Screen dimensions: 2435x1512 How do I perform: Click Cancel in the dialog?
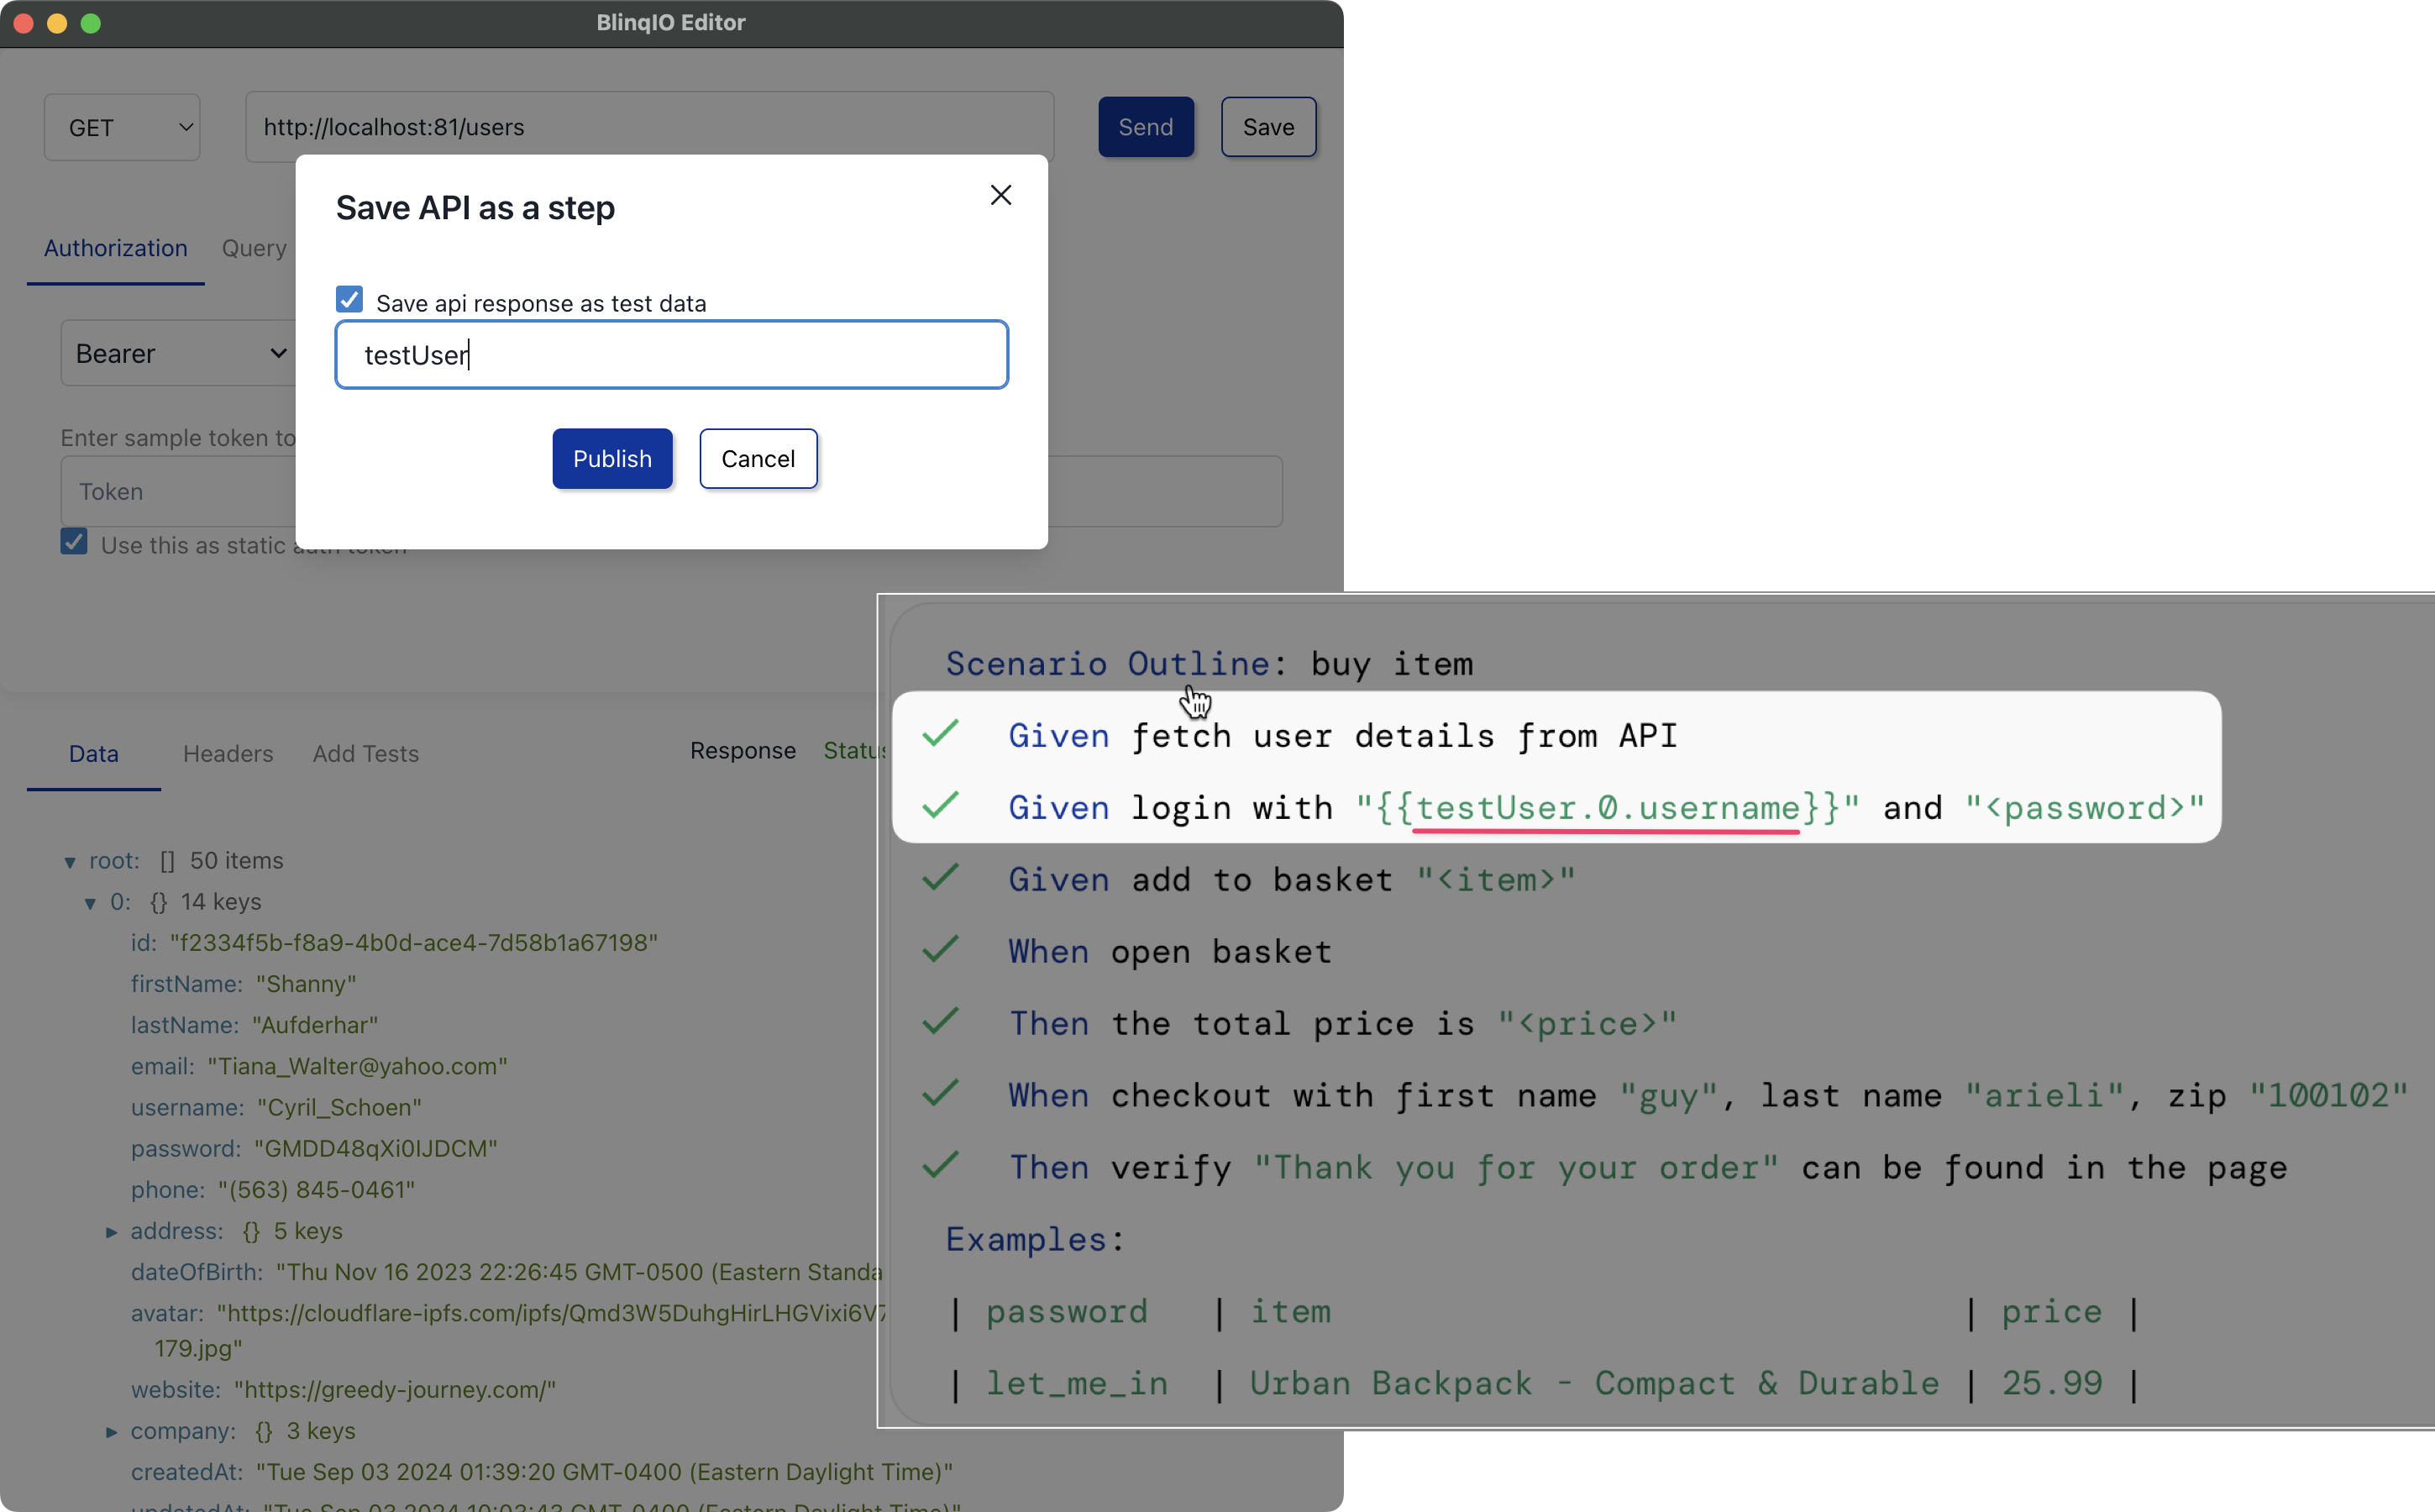coord(758,459)
